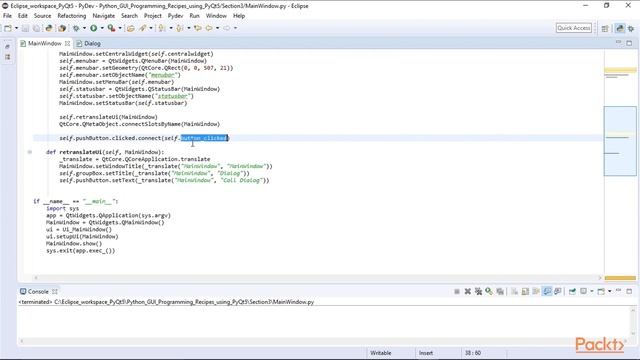640x360 pixels.
Task: Click the External Tools run icon
Action: pos(111,28)
